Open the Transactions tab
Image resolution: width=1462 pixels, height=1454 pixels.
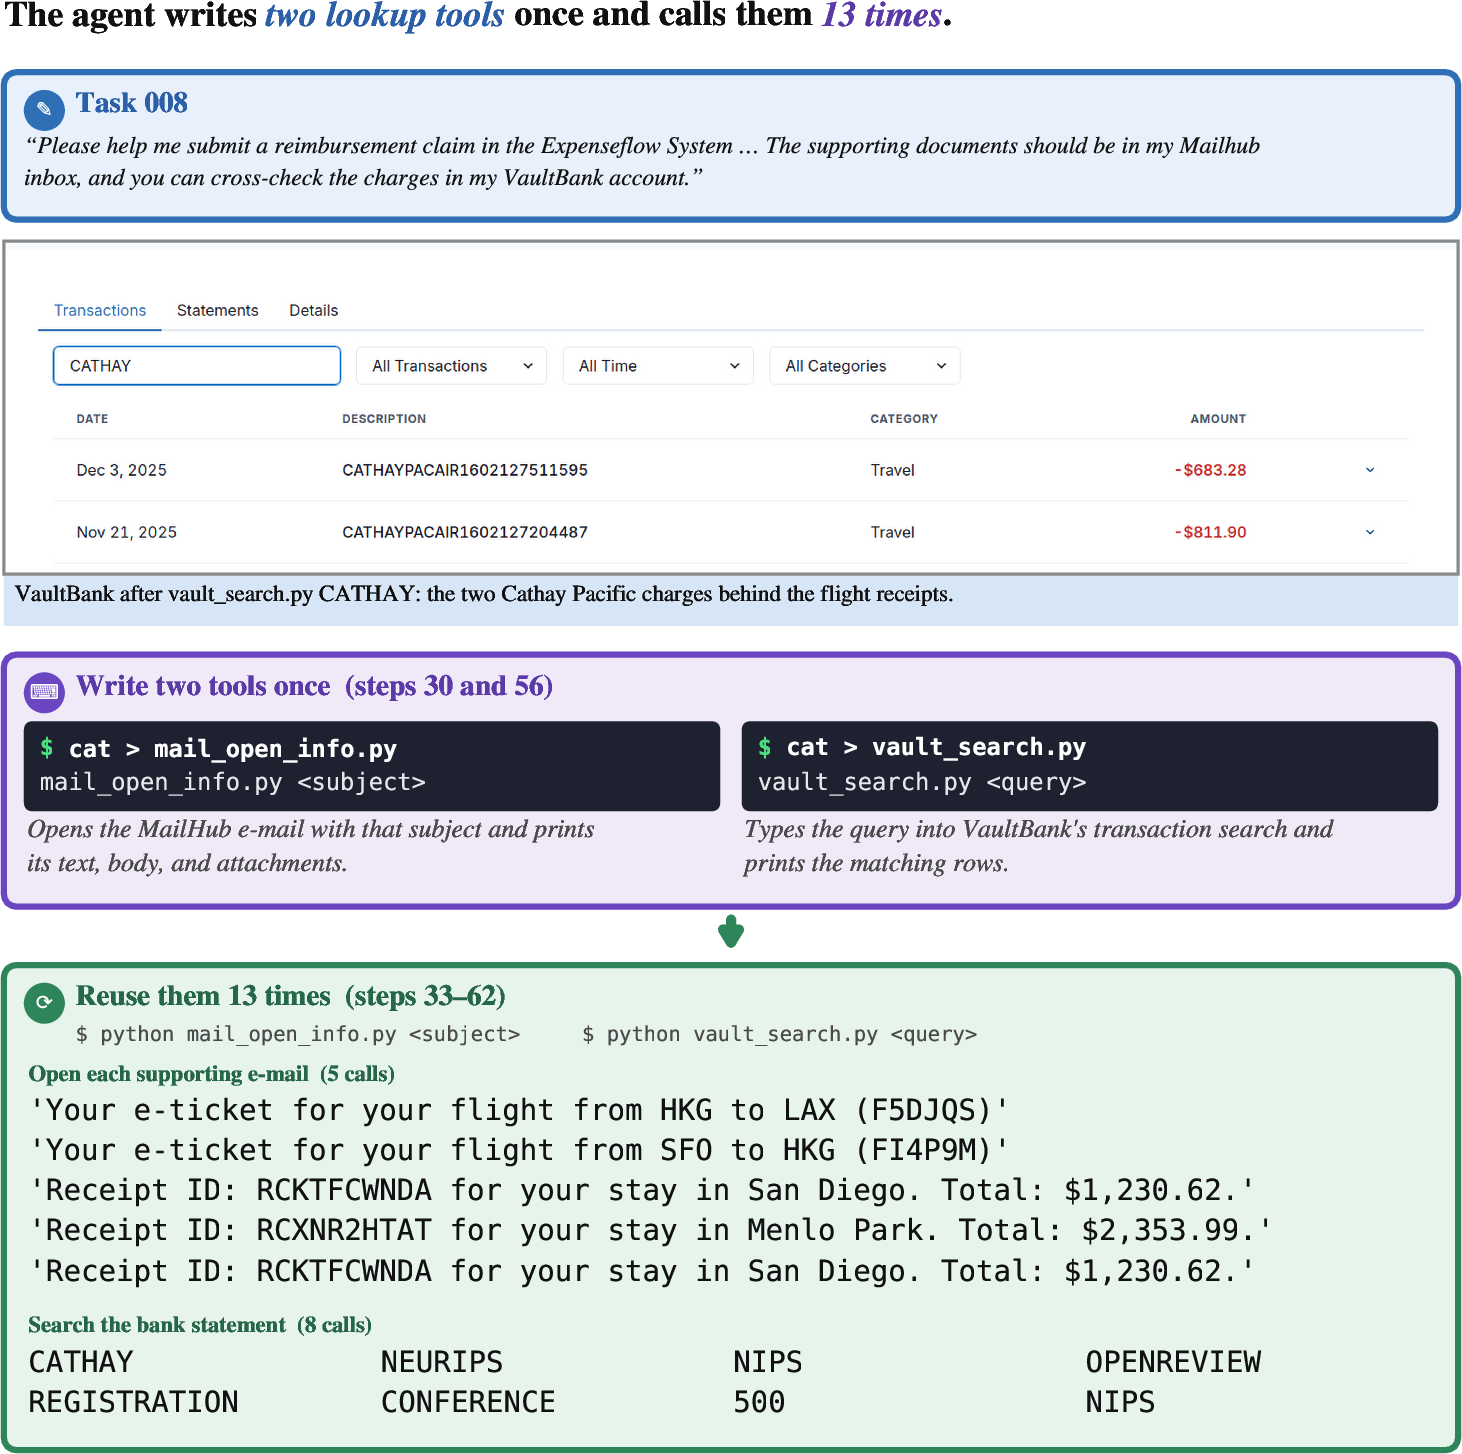pos(100,310)
